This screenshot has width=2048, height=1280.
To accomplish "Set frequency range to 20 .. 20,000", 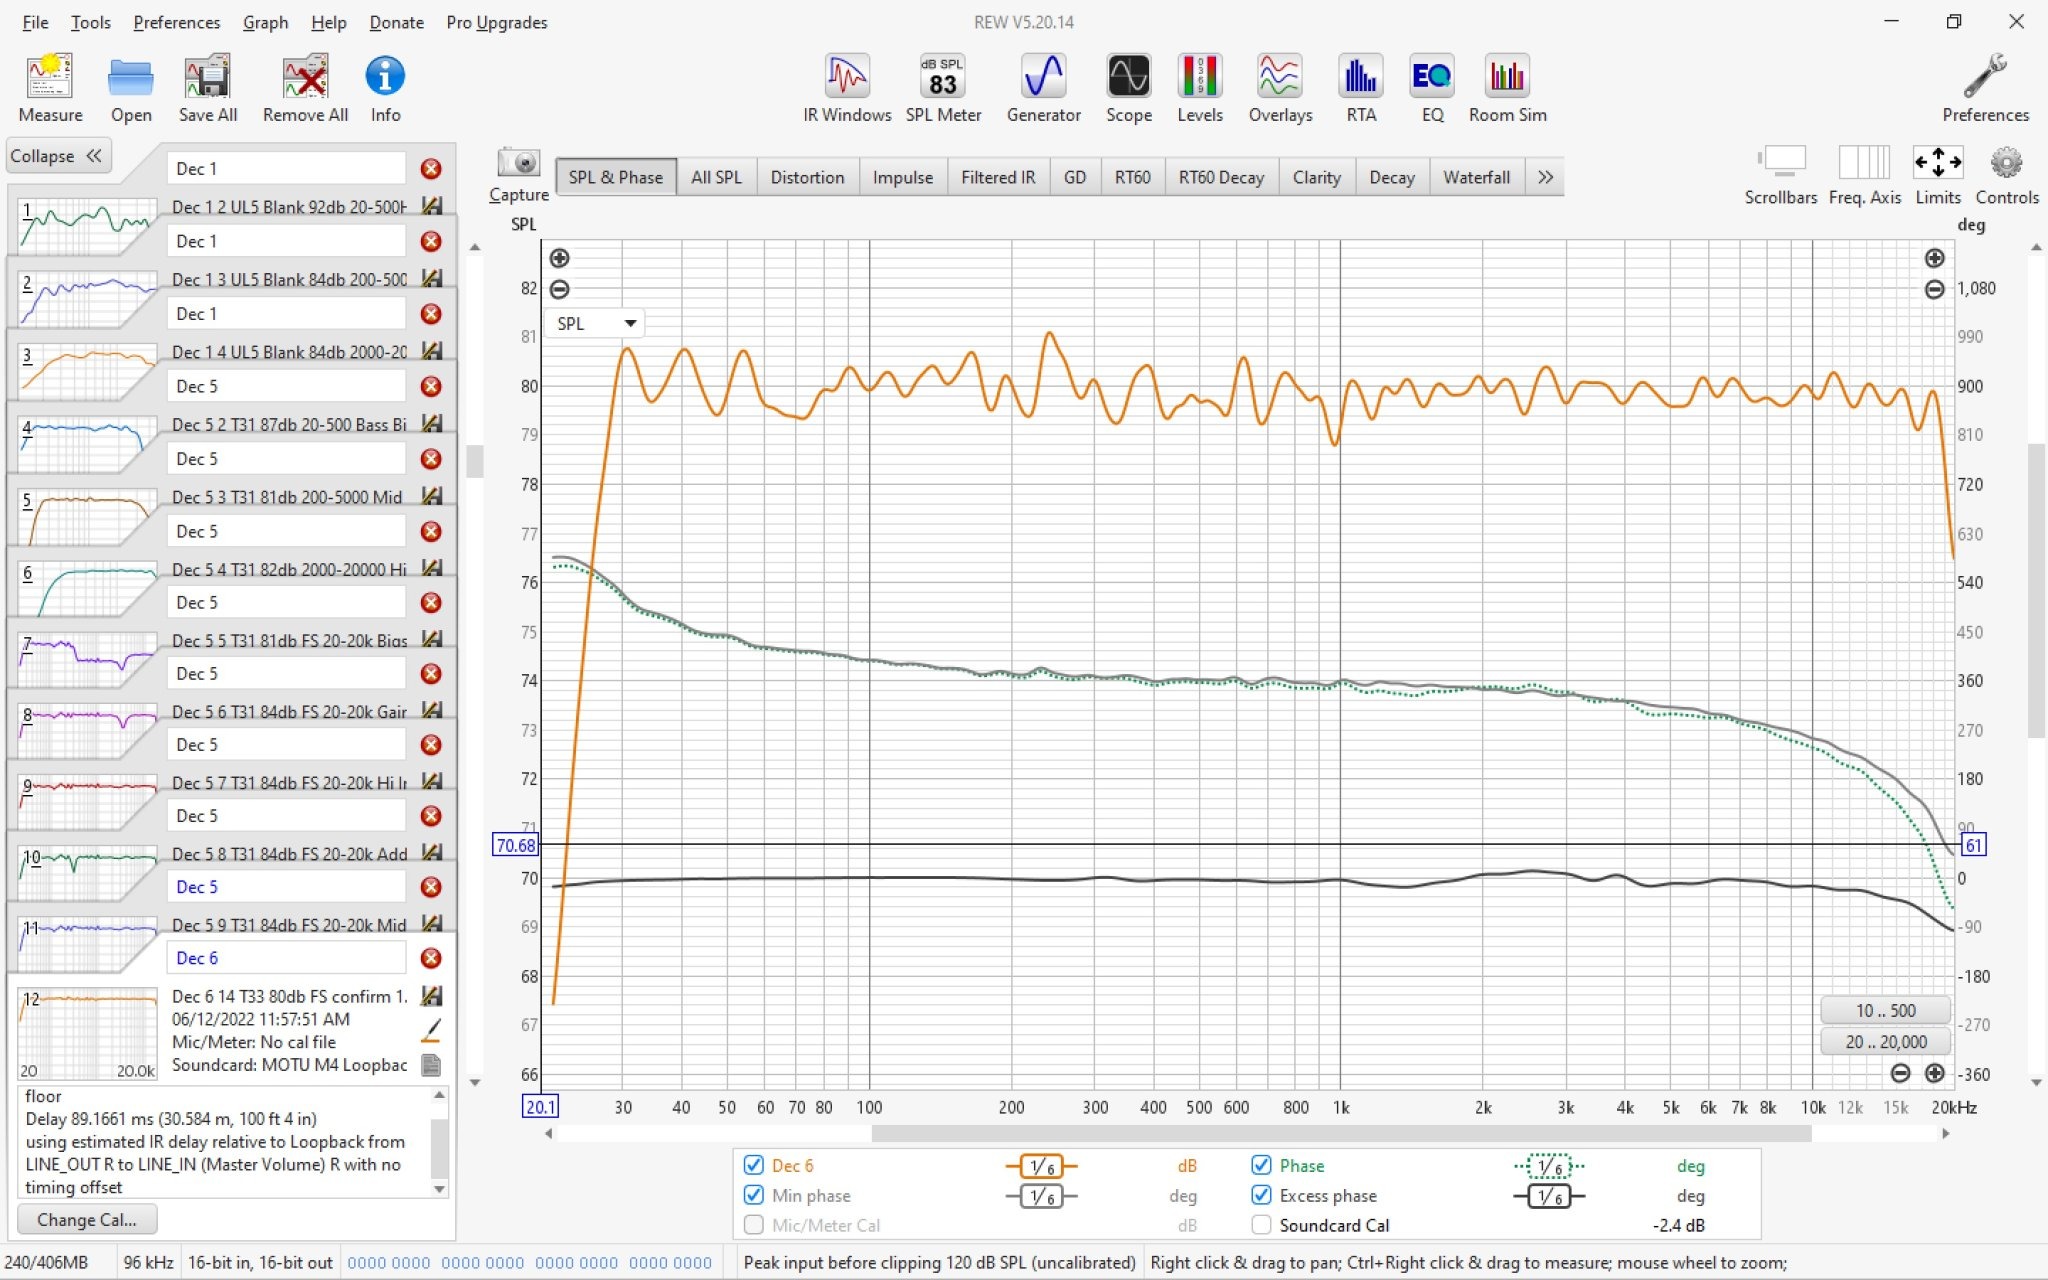I will pyautogui.click(x=1886, y=1042).
